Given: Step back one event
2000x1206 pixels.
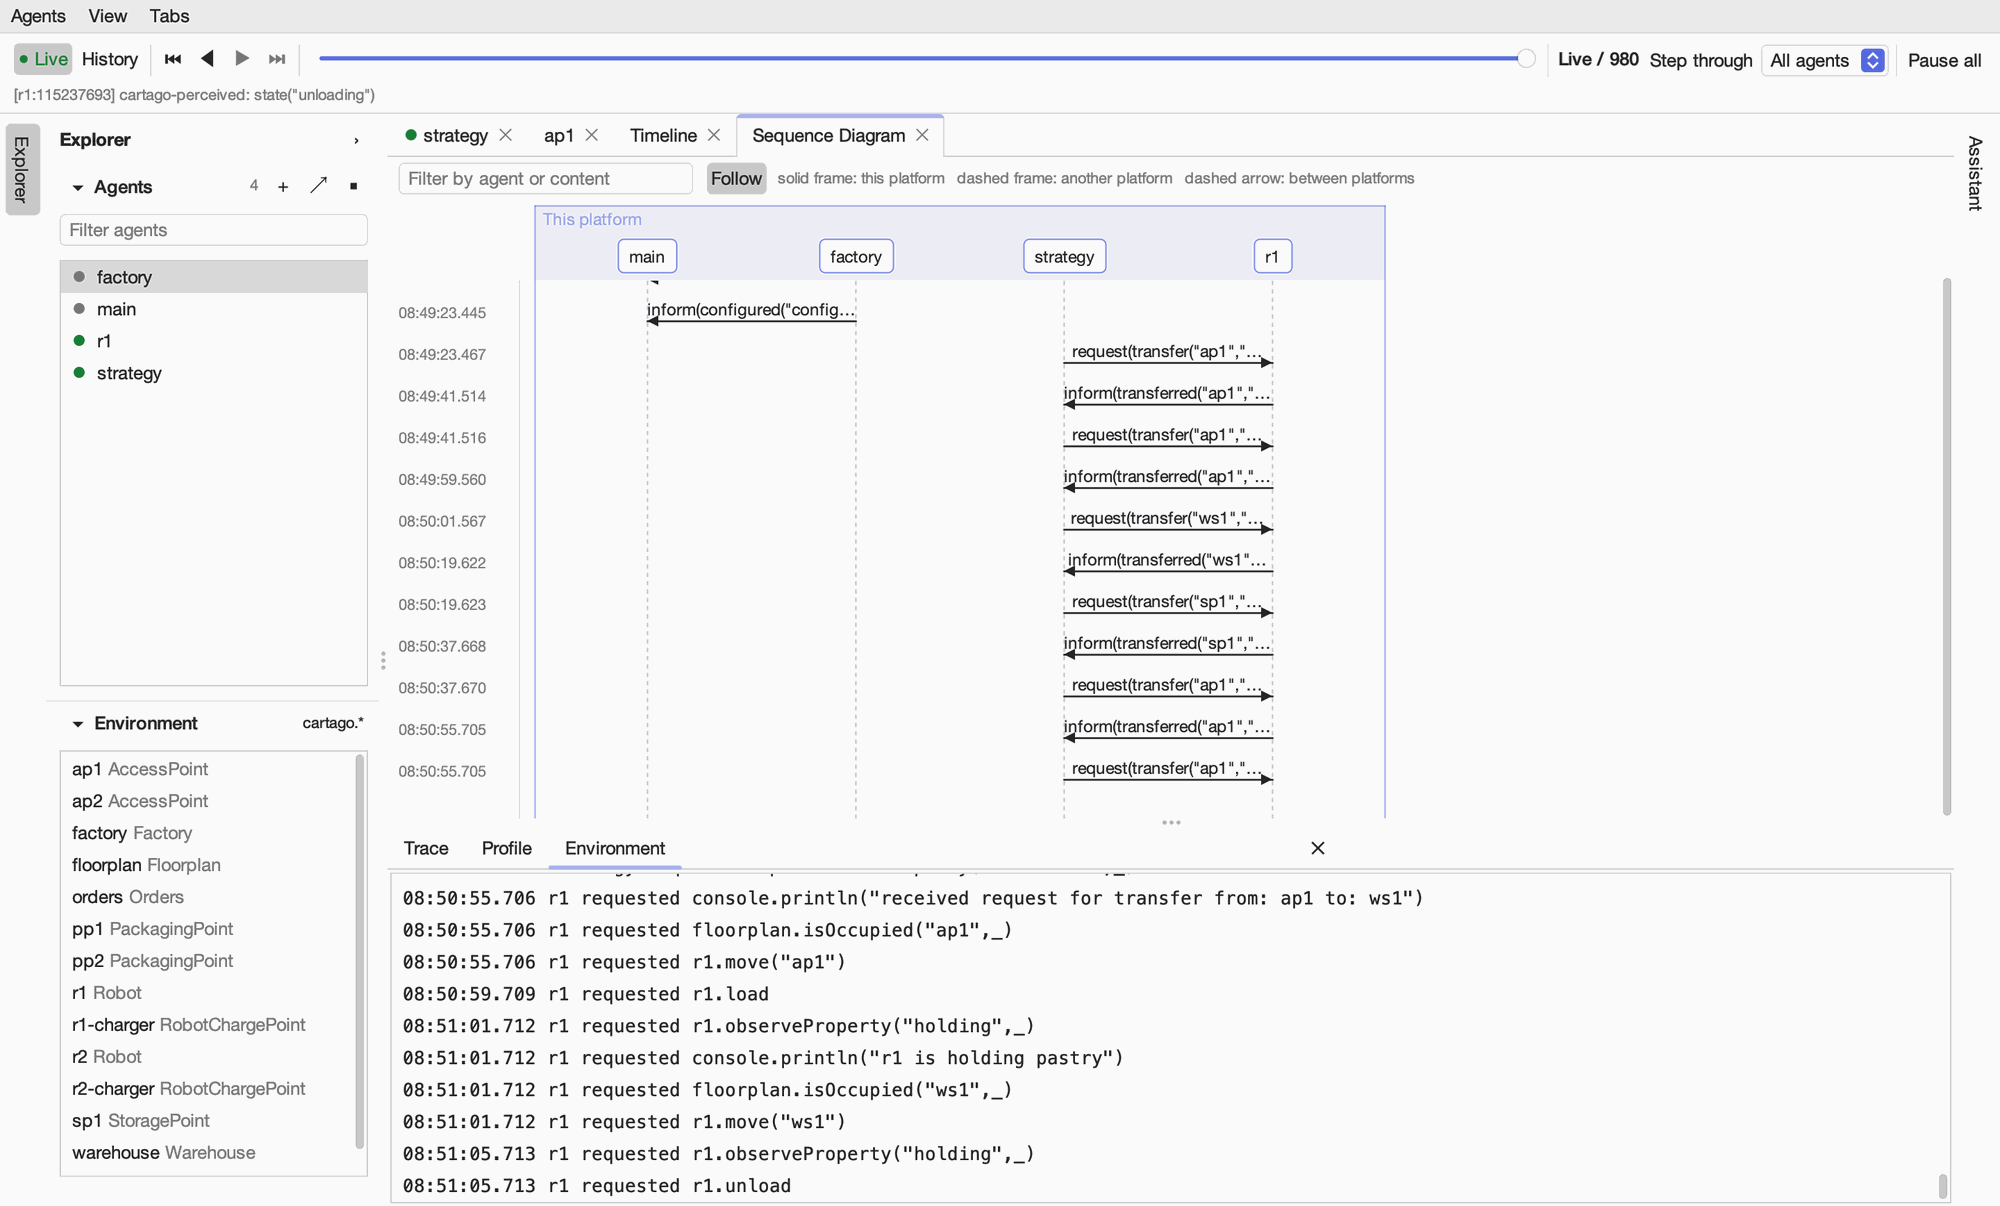Looking at the screenshot, I should [207, 59].
